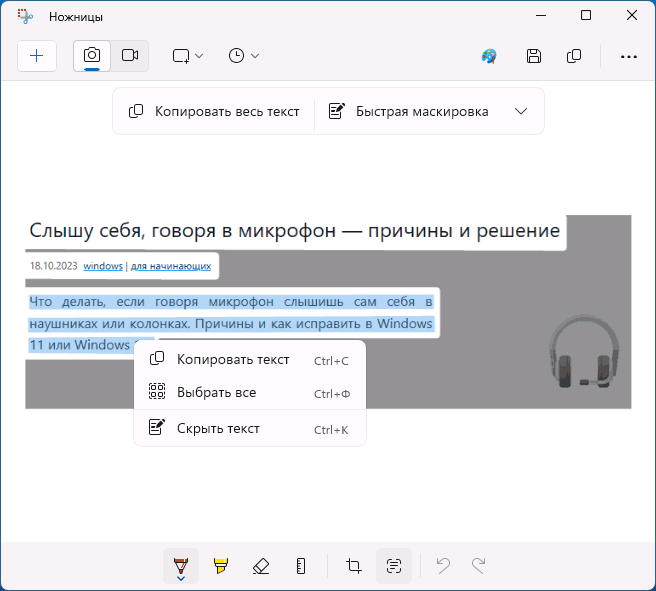Click the Snipping Tool app icon in title bar
The height and width of the screenshot is (591, 656).
25,16
